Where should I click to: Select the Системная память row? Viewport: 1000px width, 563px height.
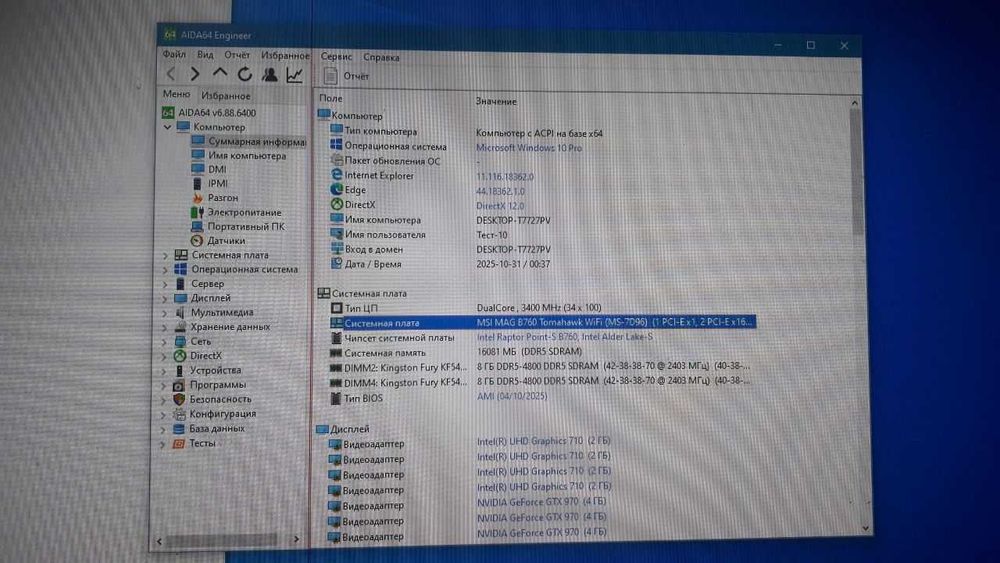click(x=456, y=352)
